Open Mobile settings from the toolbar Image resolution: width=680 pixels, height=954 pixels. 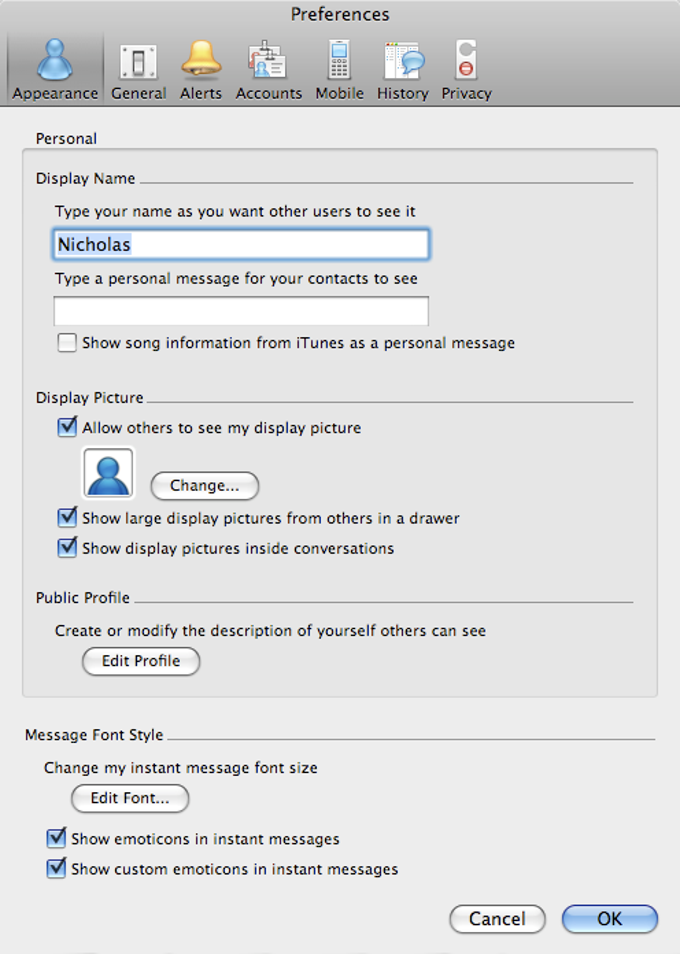(x=339, y=65)
